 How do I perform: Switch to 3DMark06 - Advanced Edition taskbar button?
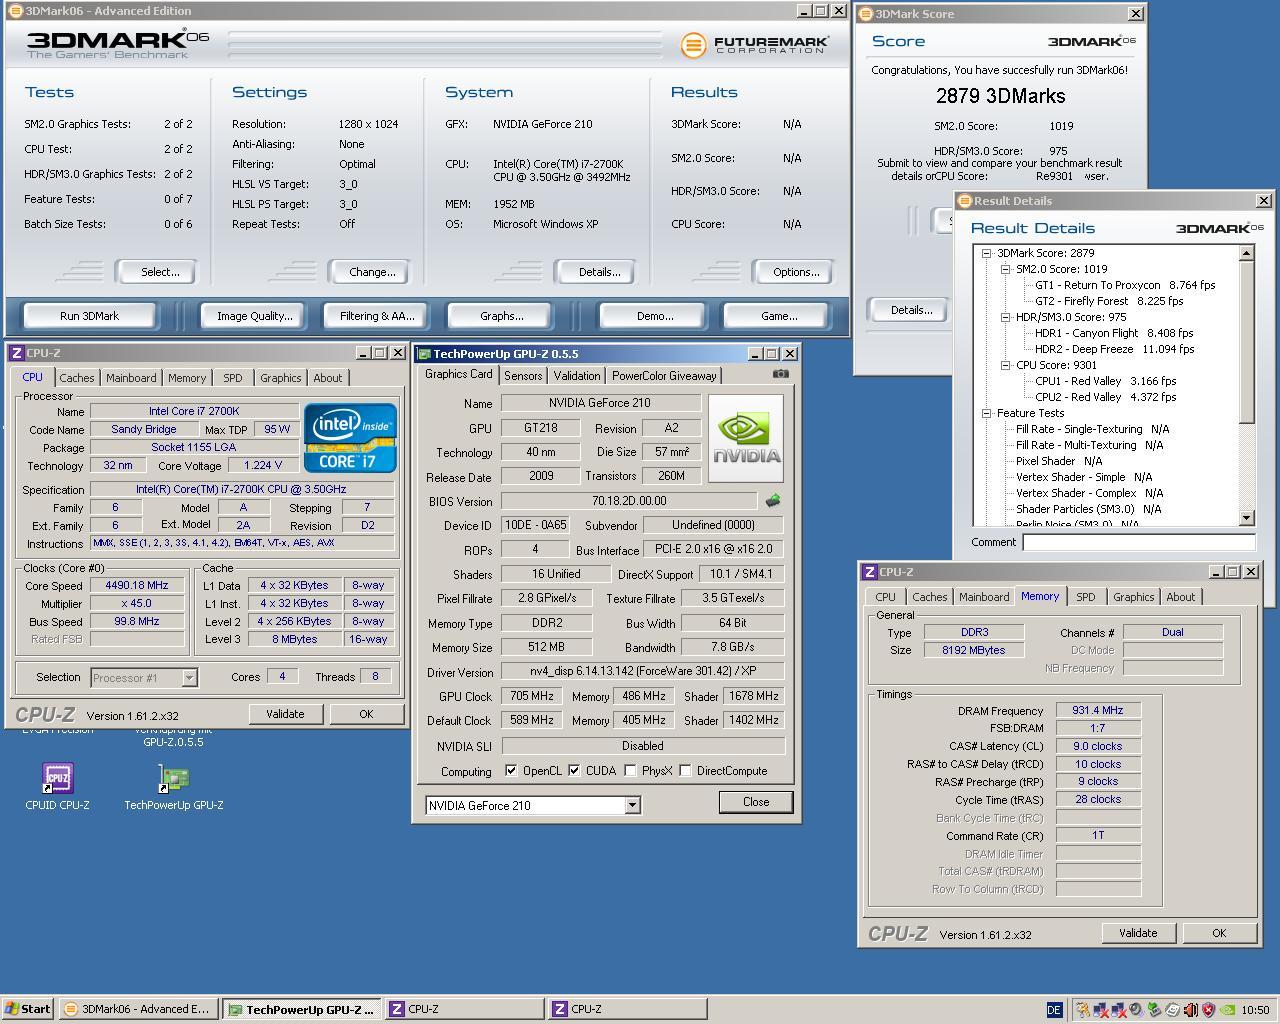click(x=137, y=1009)
